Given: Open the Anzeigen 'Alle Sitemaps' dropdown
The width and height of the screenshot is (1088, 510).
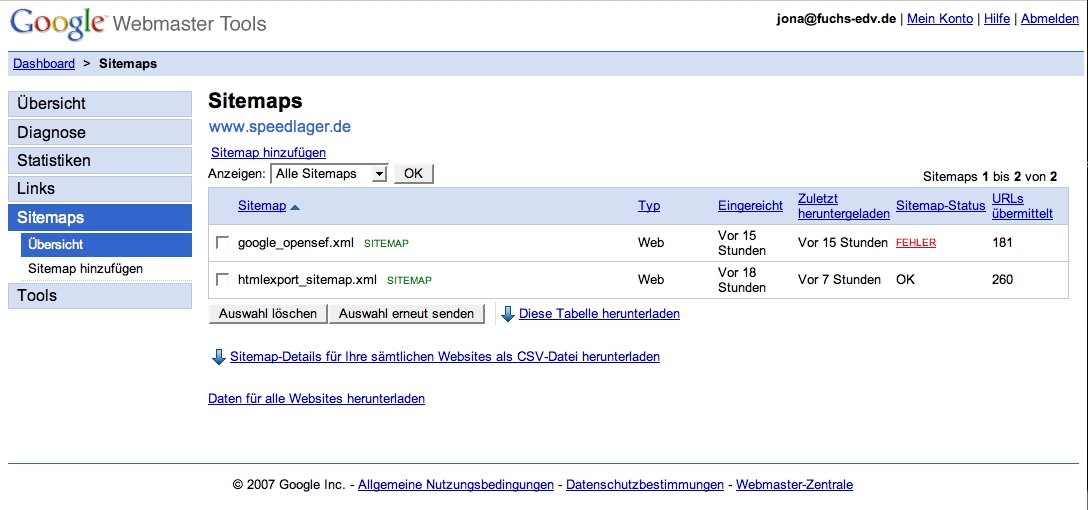Looking at the screenshot, I should [x=329, y=174].
